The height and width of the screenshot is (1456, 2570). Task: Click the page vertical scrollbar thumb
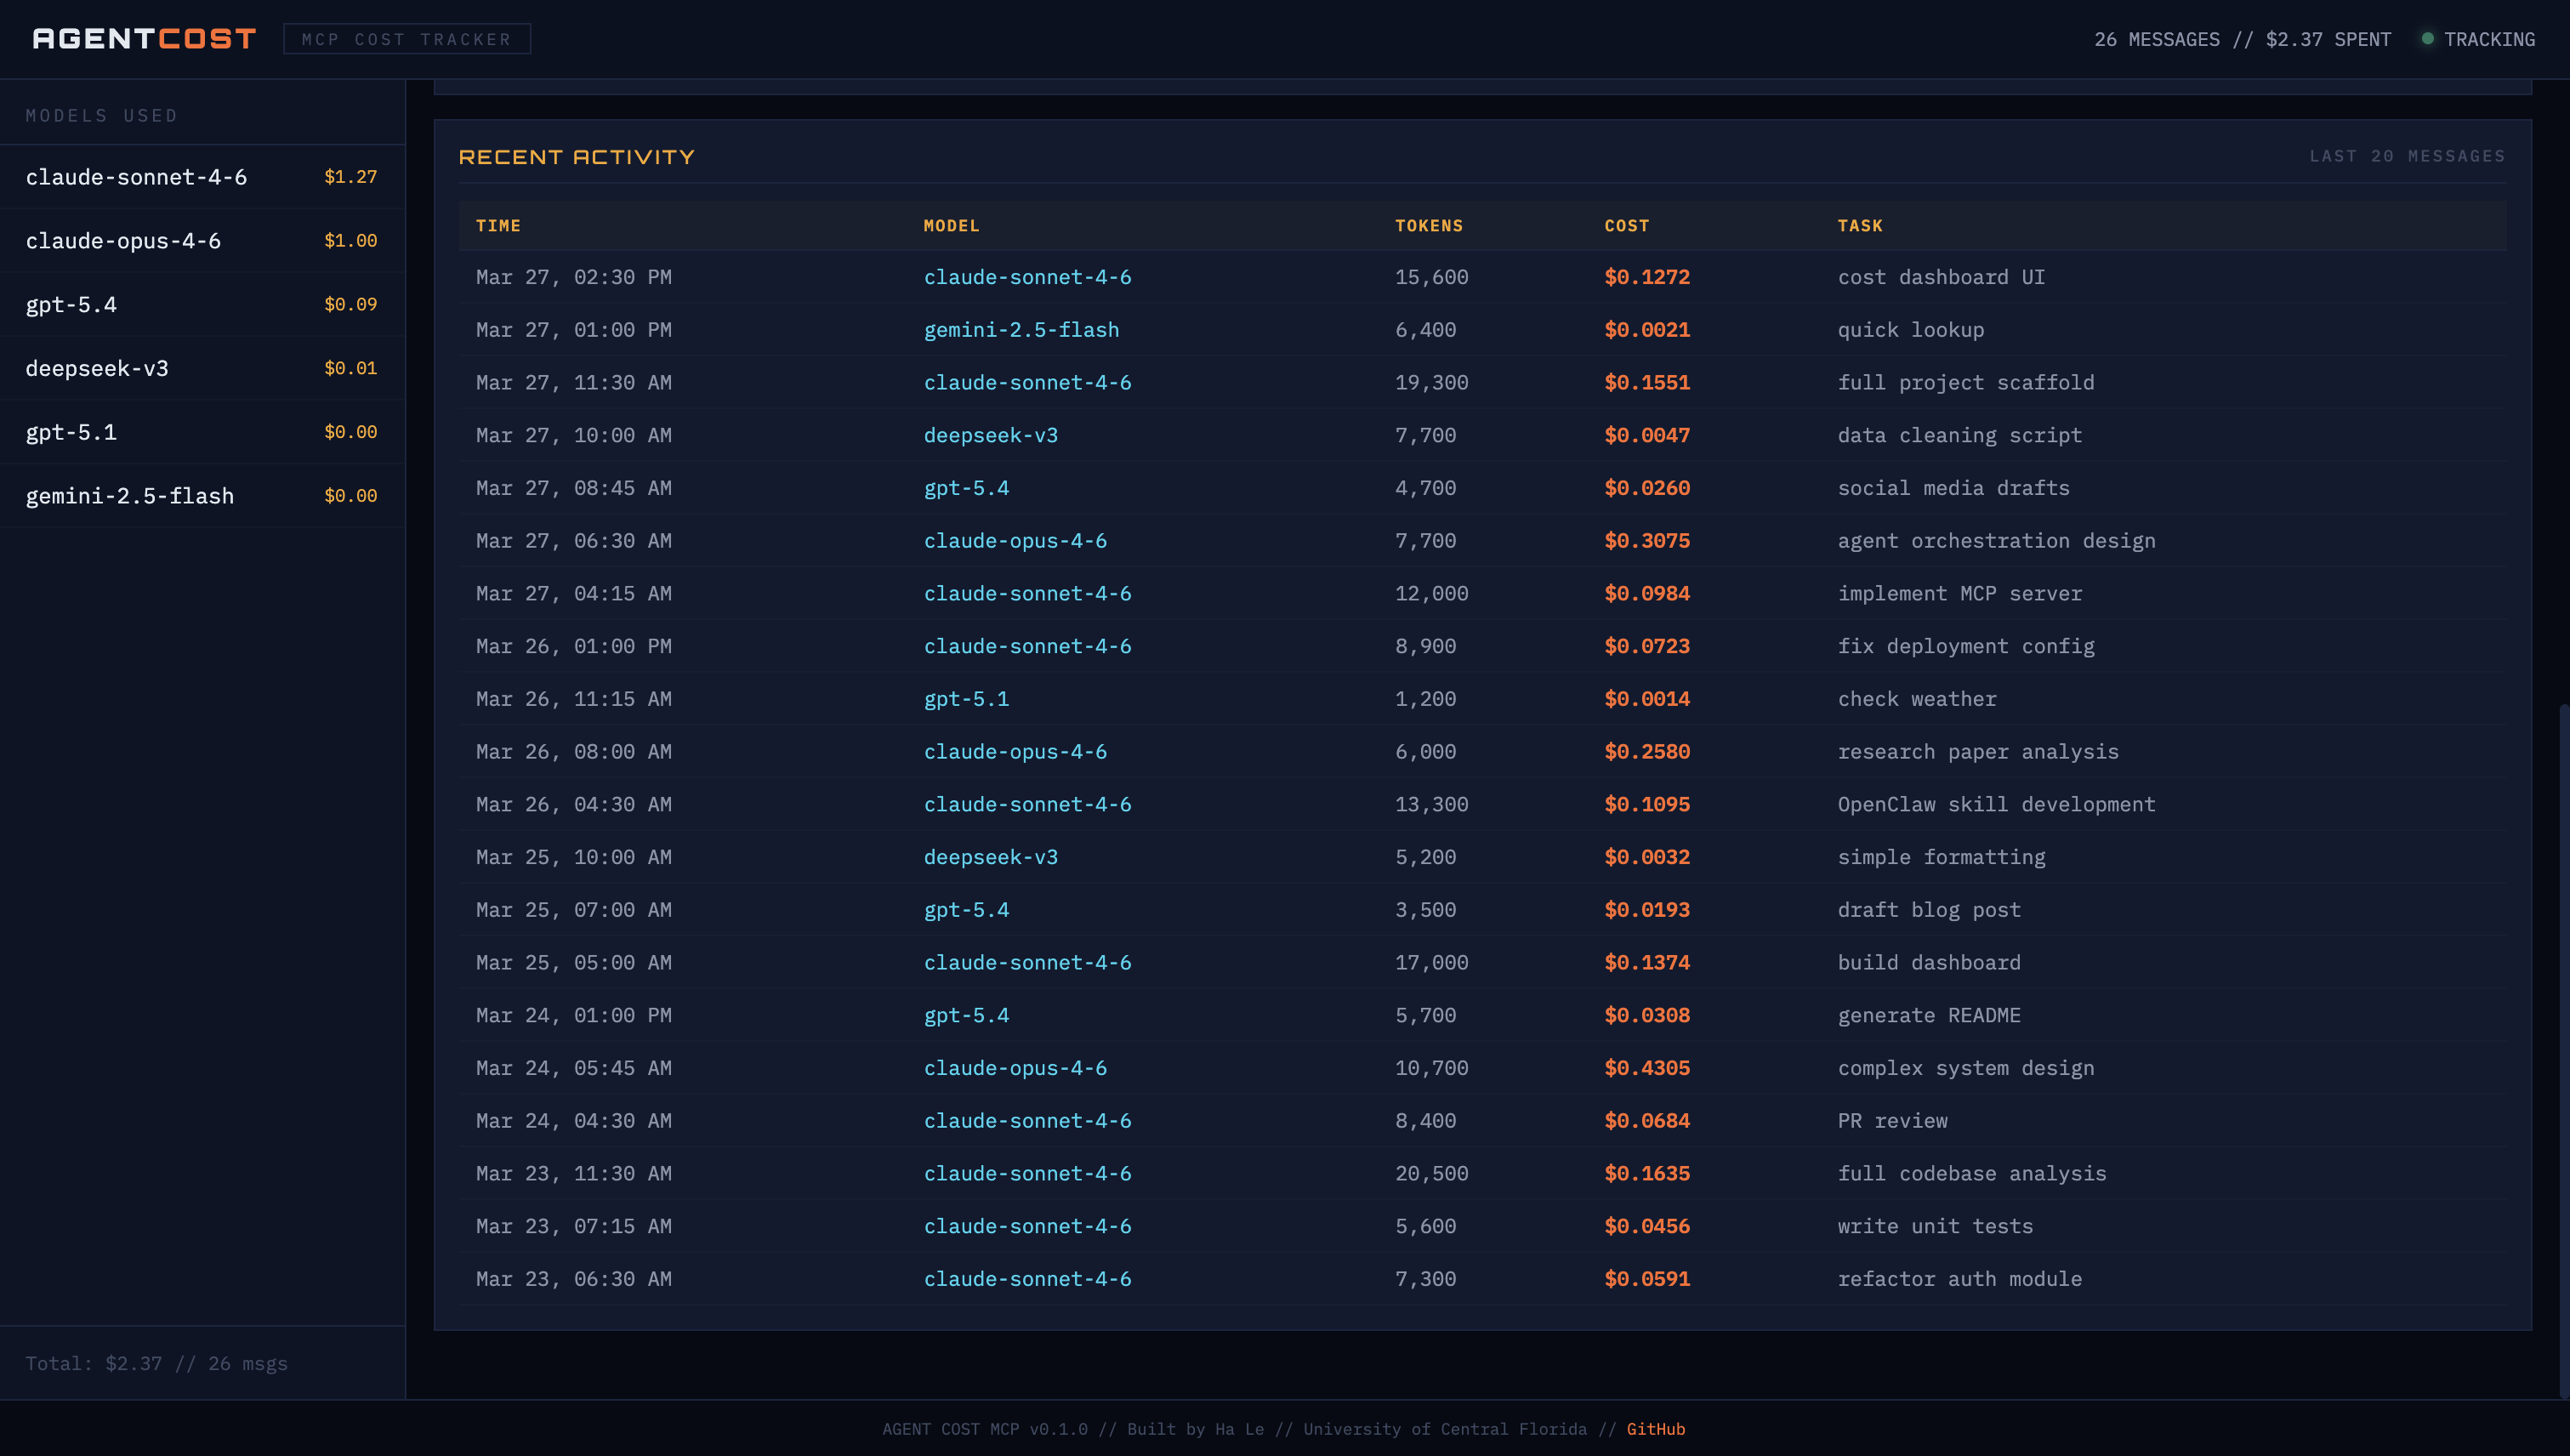(x=2563, y=1050)
